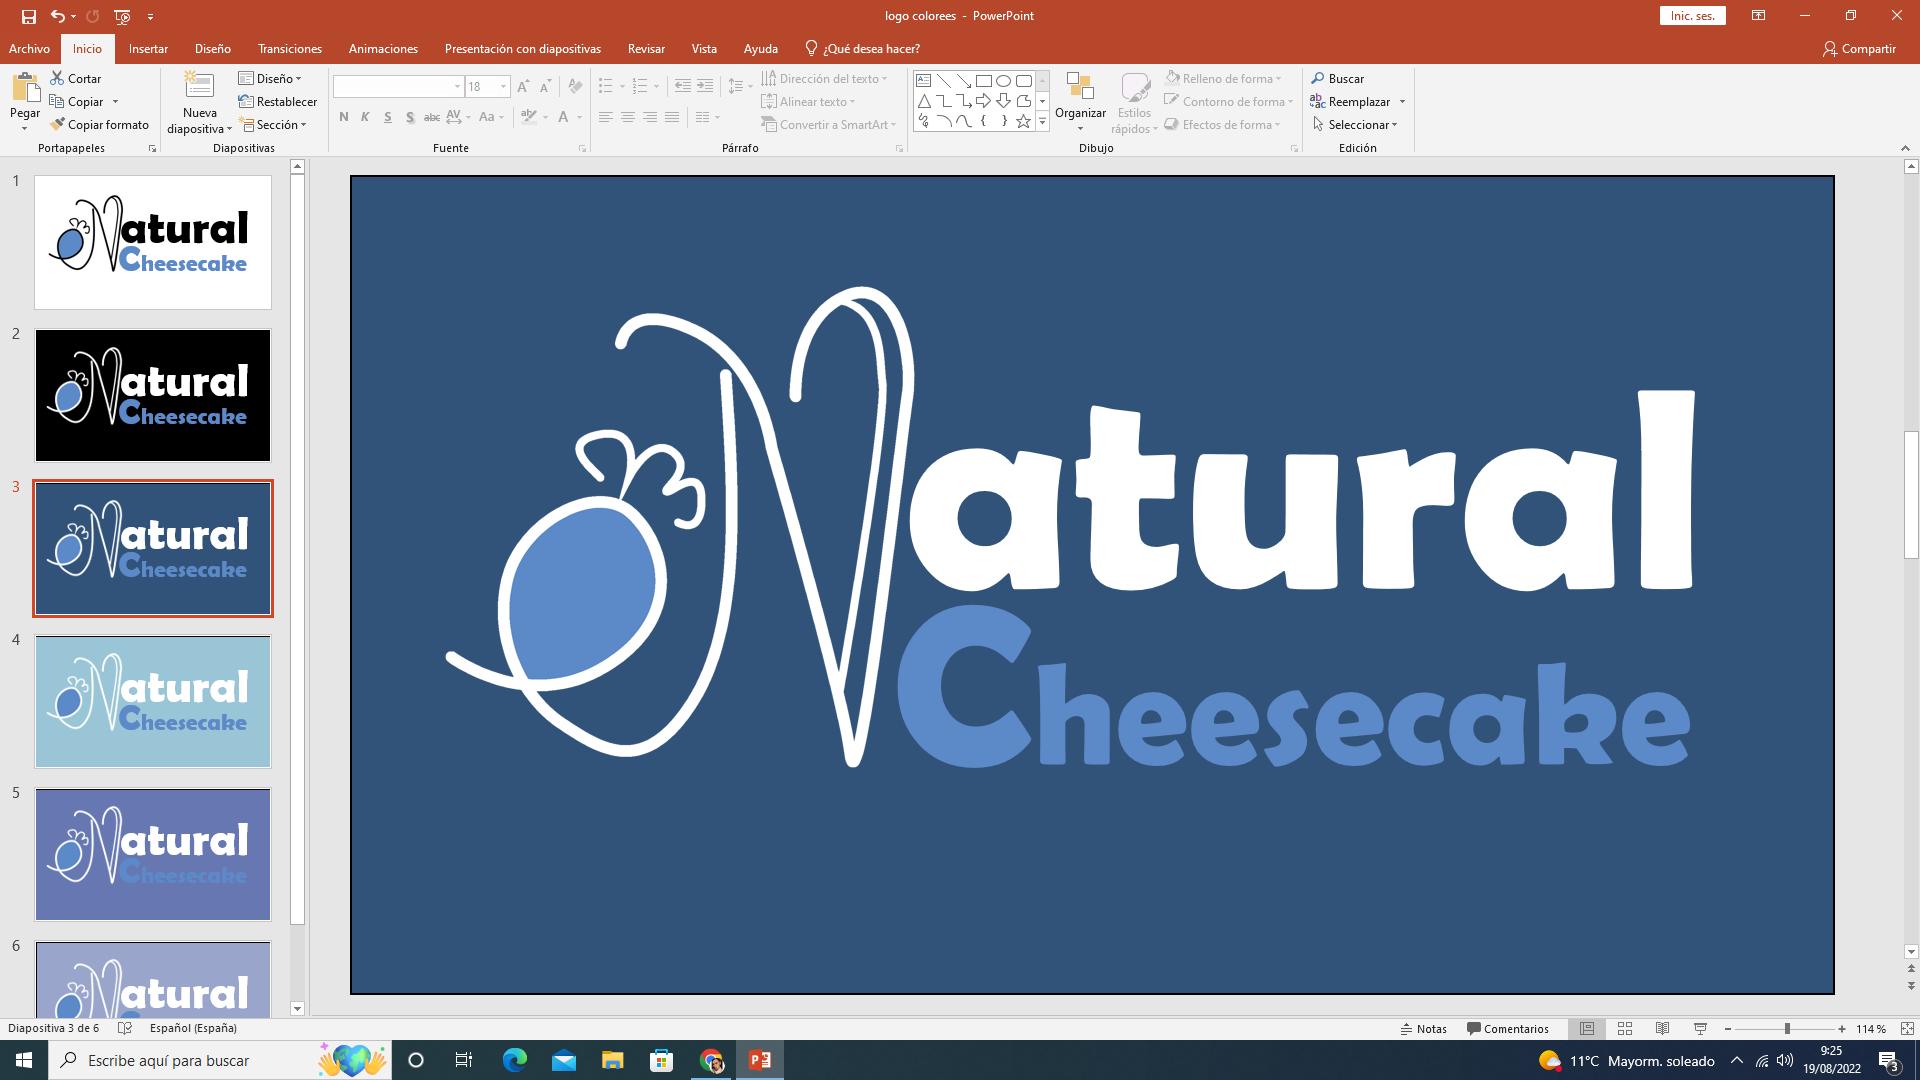Toggle the Notas notes pane
1920x1080 pixels.
(x=1424, y=1028)
